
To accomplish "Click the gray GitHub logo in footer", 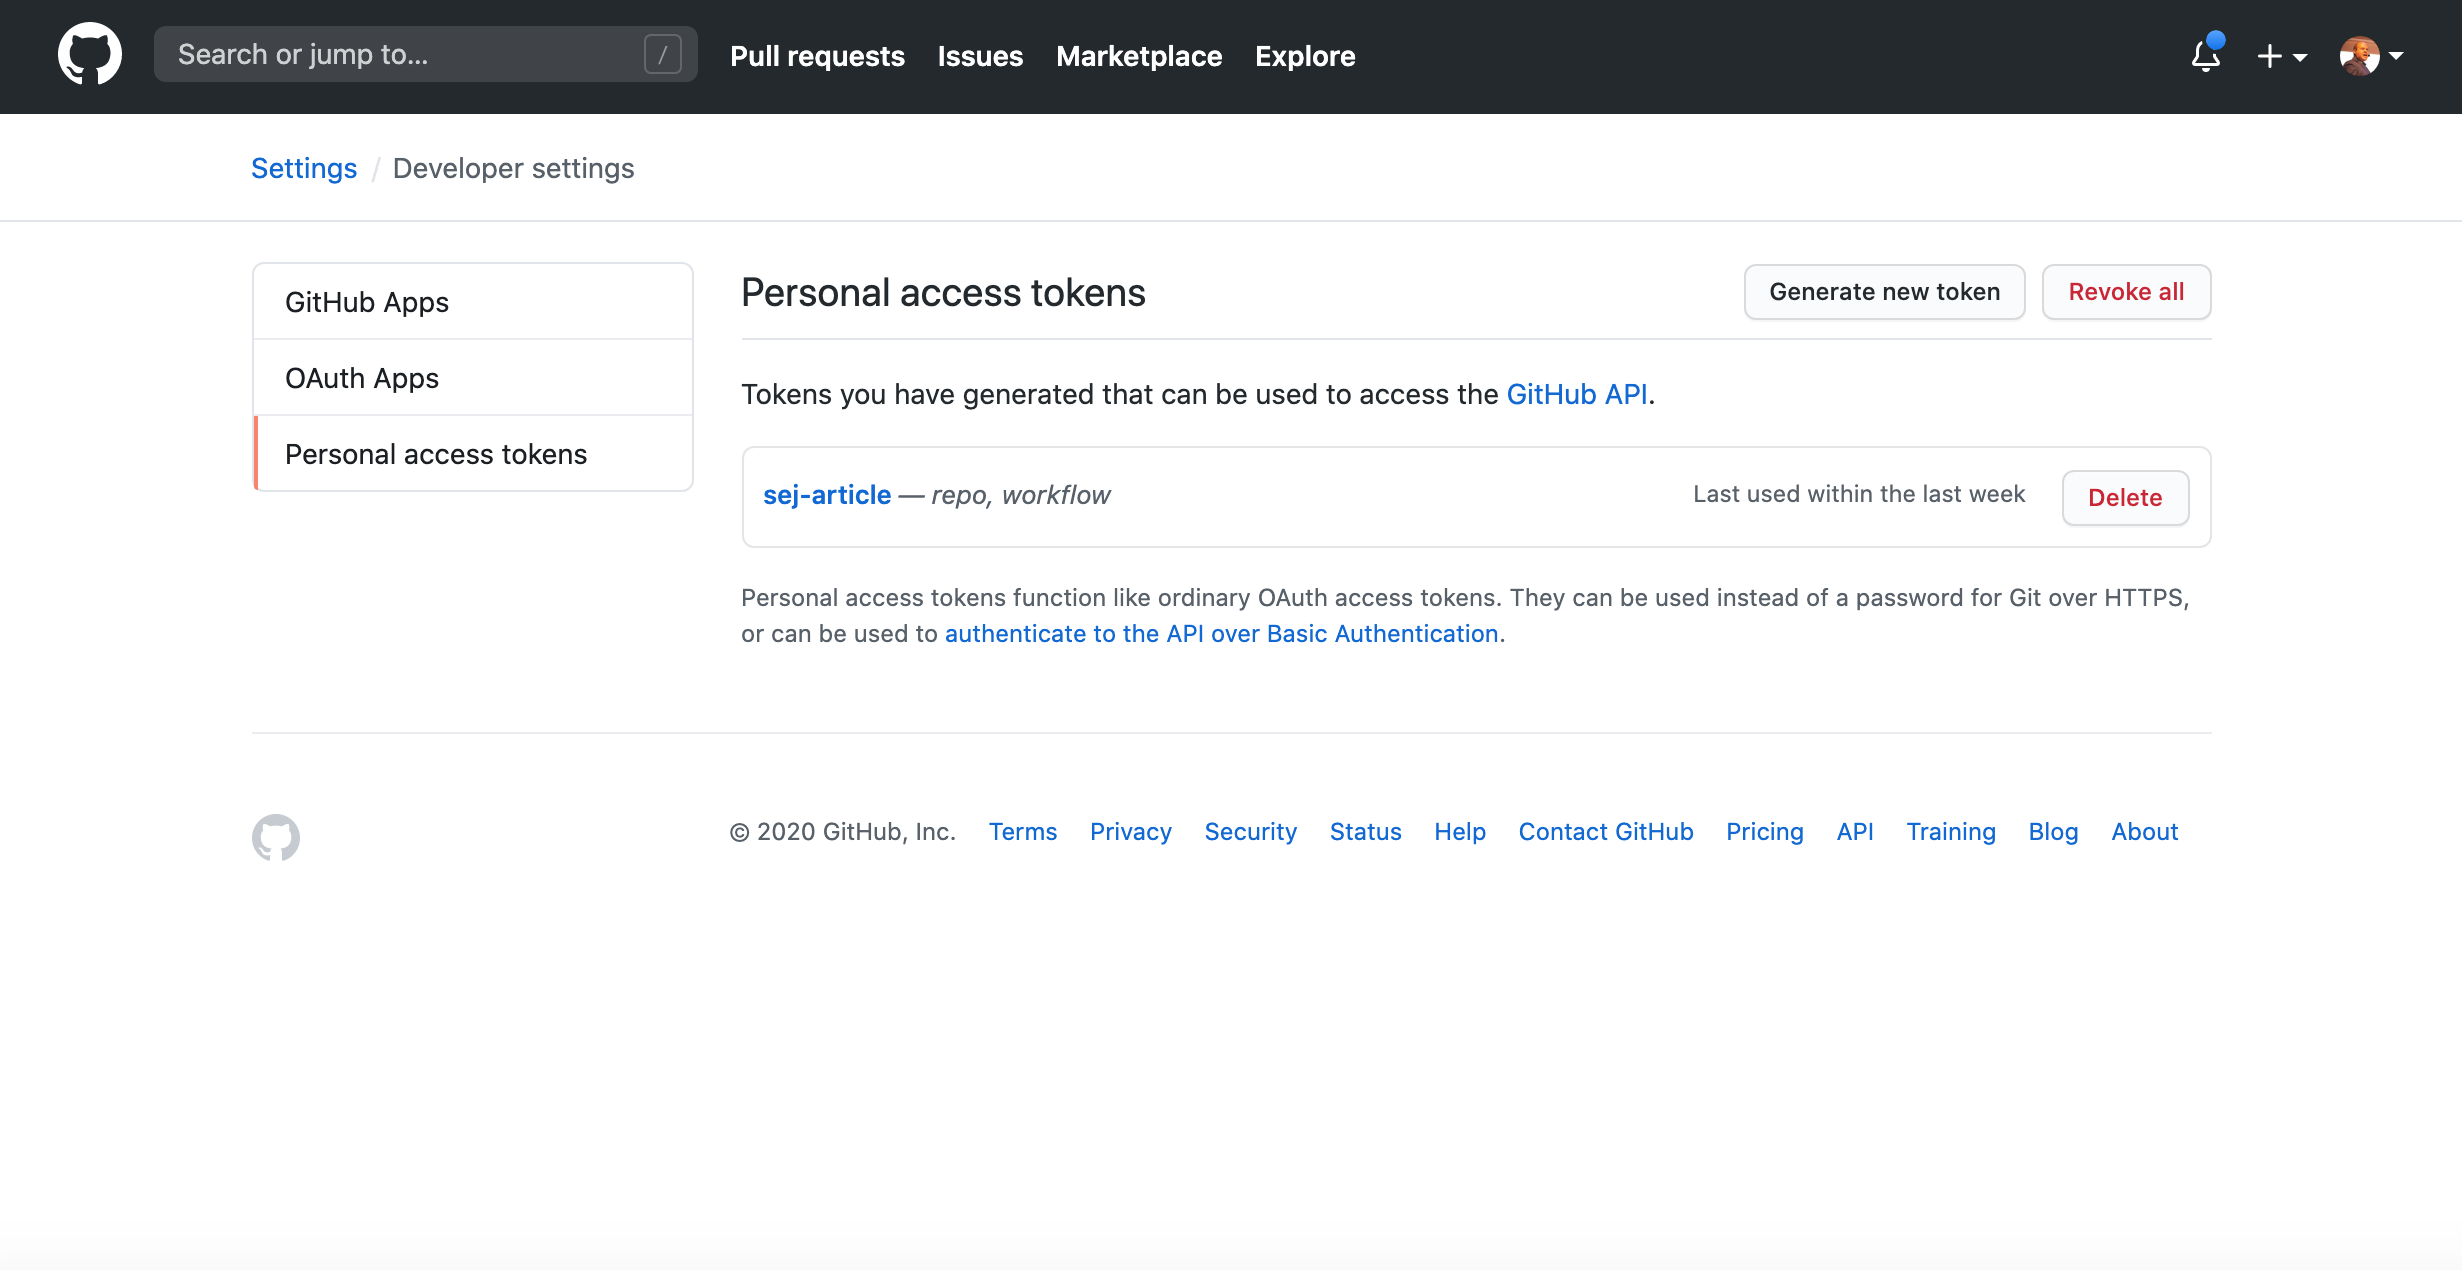I will click(x=276, y=837).
